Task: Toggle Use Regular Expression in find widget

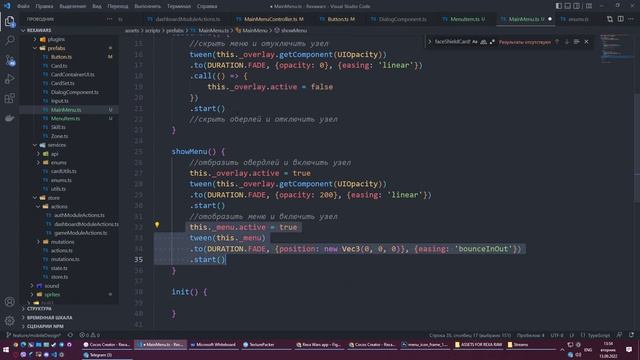Action: click(492, 42)
